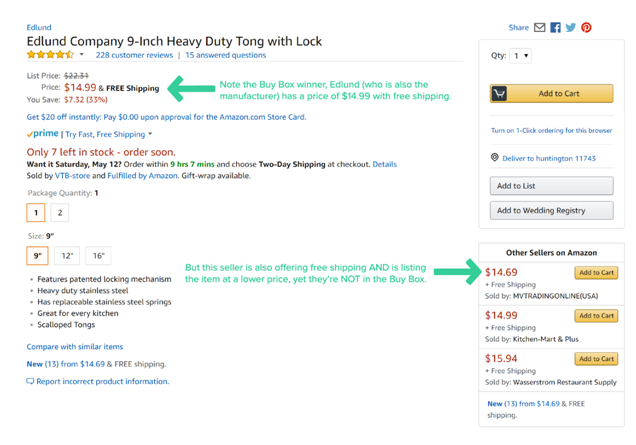Share this product on Twitter
The height and width of the screenshot is (445, 636).
(570, 28)
